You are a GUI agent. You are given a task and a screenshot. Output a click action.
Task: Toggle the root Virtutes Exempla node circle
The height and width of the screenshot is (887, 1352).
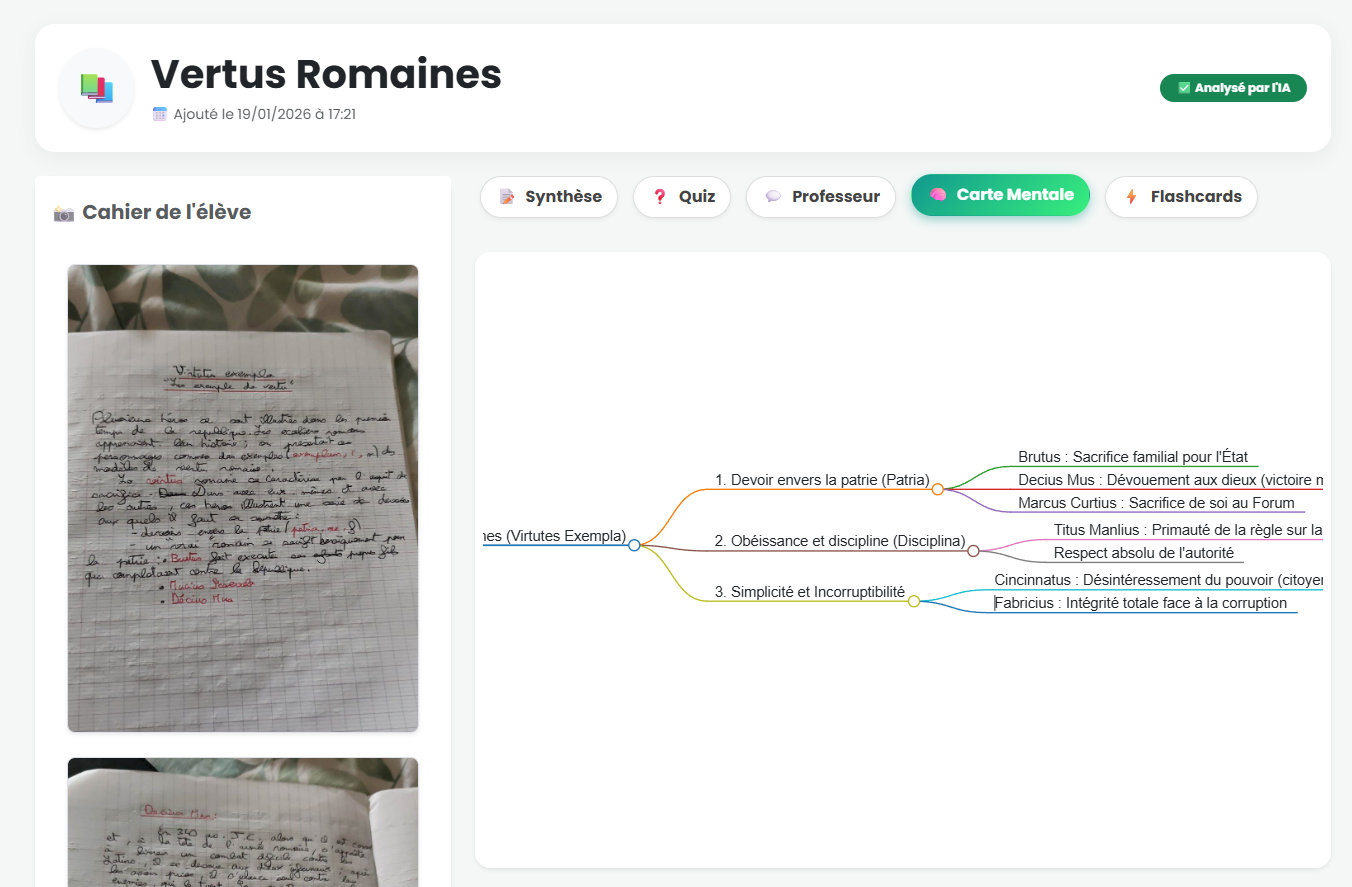[x=634, y=546]
